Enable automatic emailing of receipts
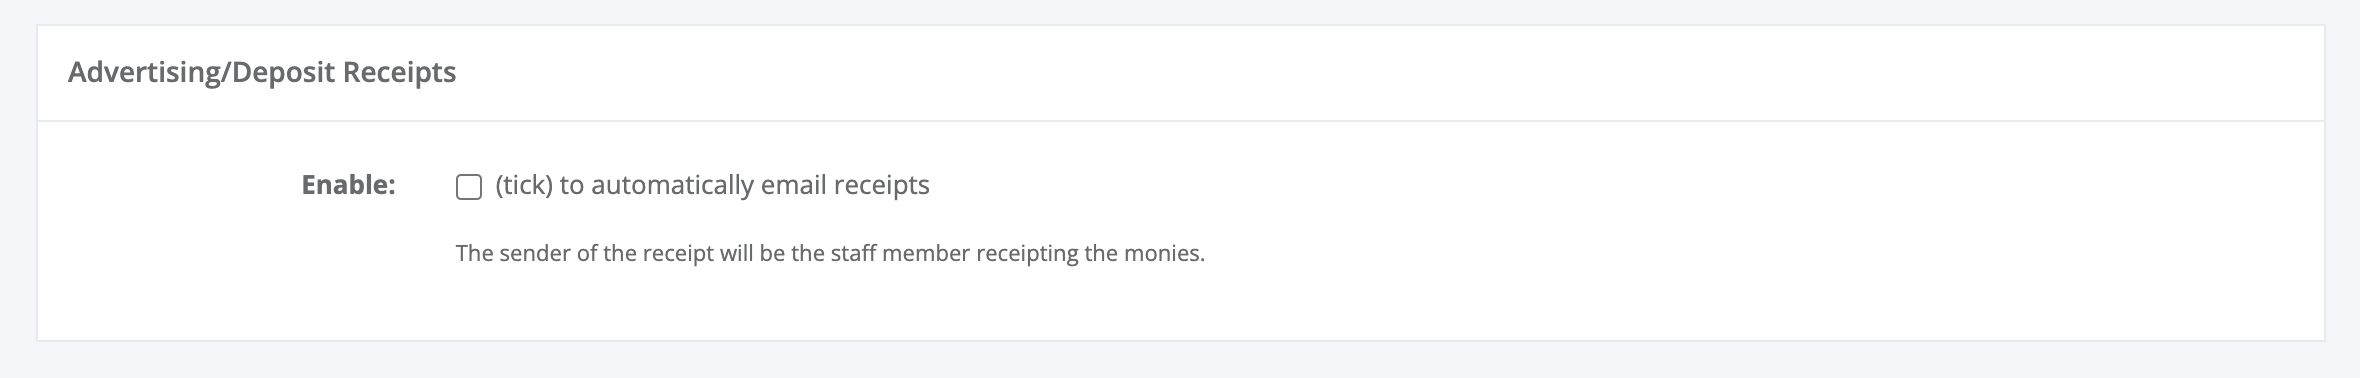Viewport: 2360px width, 378px height. coord(468,187)
